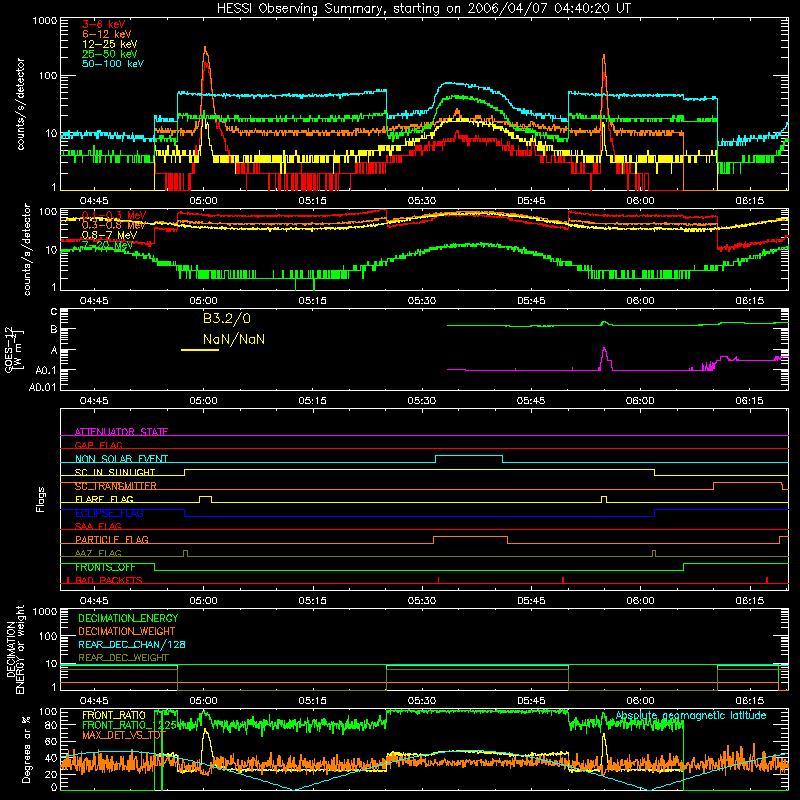Click the 'DECIMATION ENERGY or weight' axis label

[15, 649]
